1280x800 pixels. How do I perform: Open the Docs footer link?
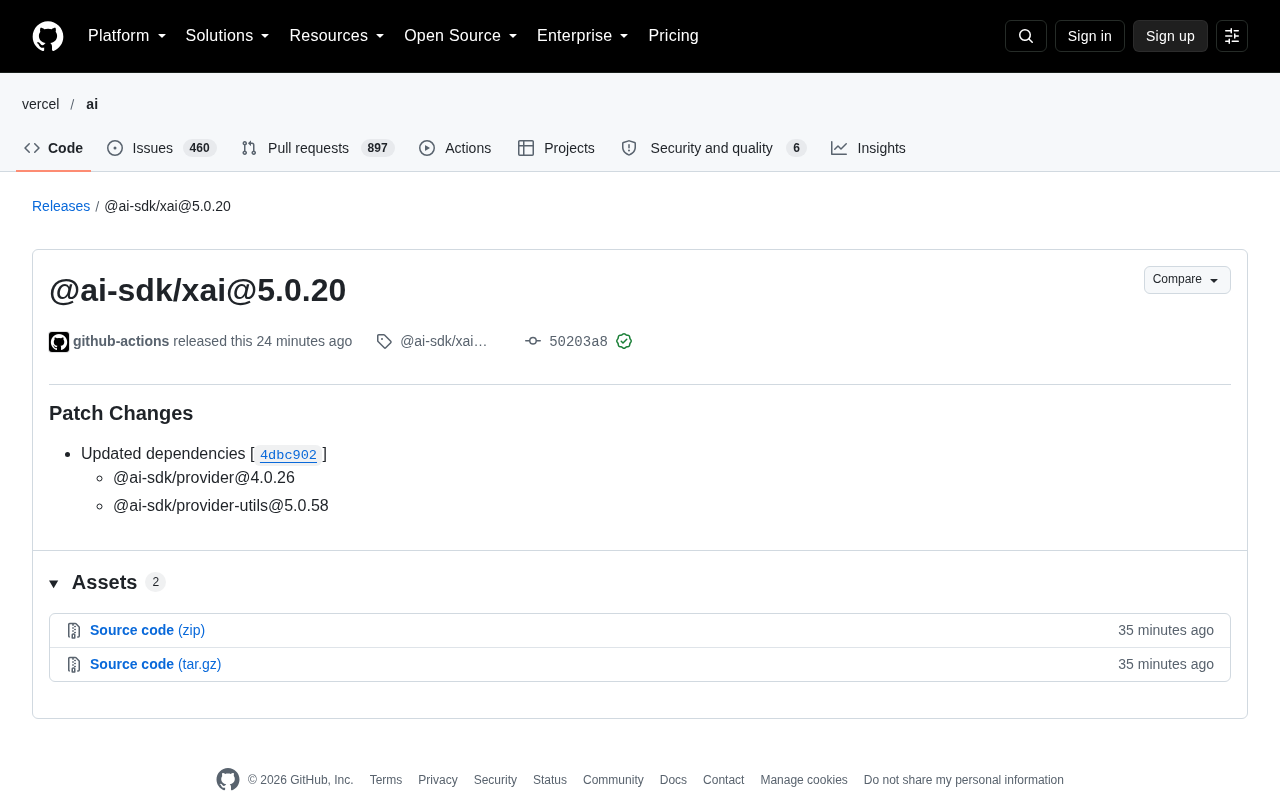click(x=673, y=780)
